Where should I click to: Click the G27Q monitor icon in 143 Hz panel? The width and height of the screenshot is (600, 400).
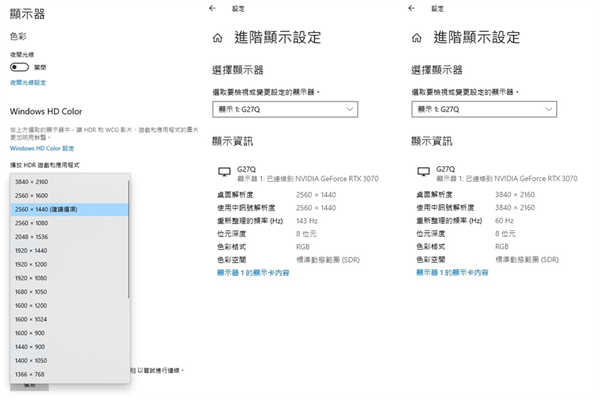pyautogui.click(x=224, y=172)
